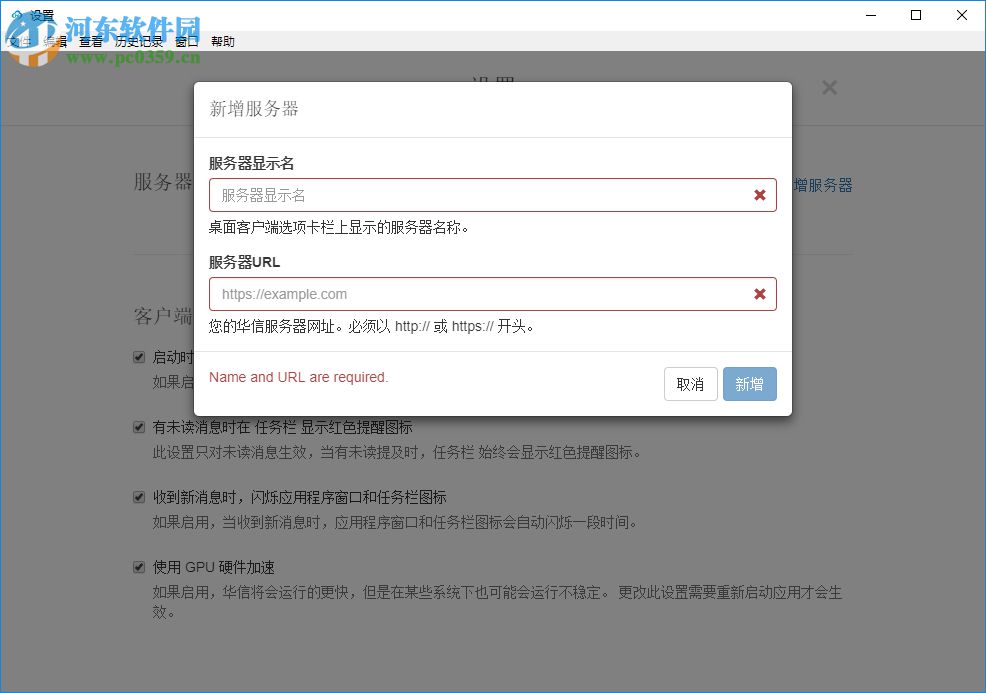Click inside the 服务器显示名 input field
Image resolution: width=986 pixels, height=693 pixels.
click(450, 195)
